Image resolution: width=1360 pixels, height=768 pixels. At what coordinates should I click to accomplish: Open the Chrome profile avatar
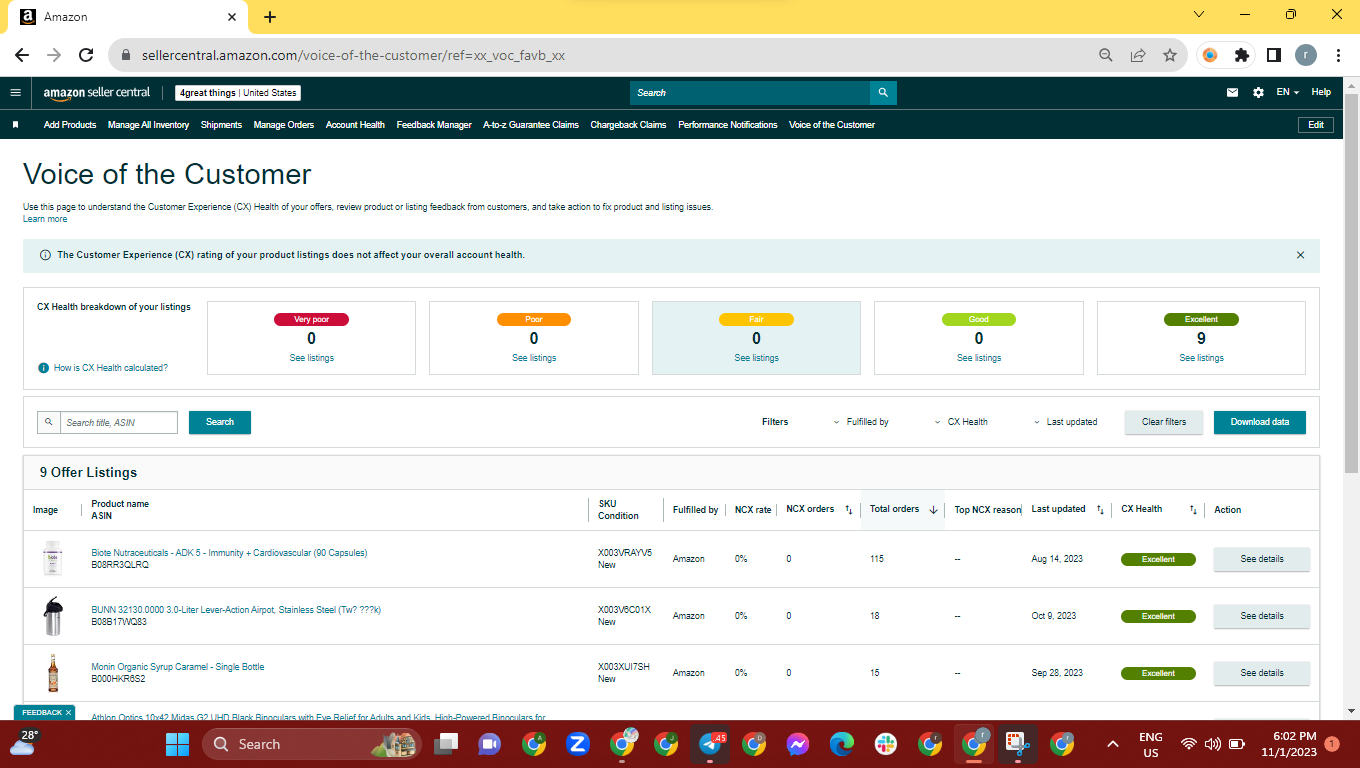point(1306,55)
